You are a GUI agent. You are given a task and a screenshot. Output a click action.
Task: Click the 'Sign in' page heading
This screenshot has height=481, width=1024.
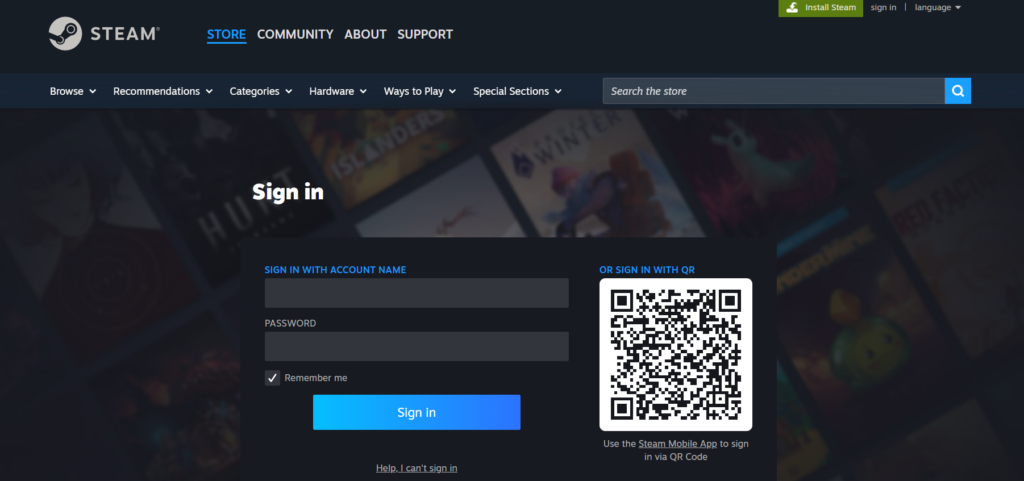click(288, 192)
